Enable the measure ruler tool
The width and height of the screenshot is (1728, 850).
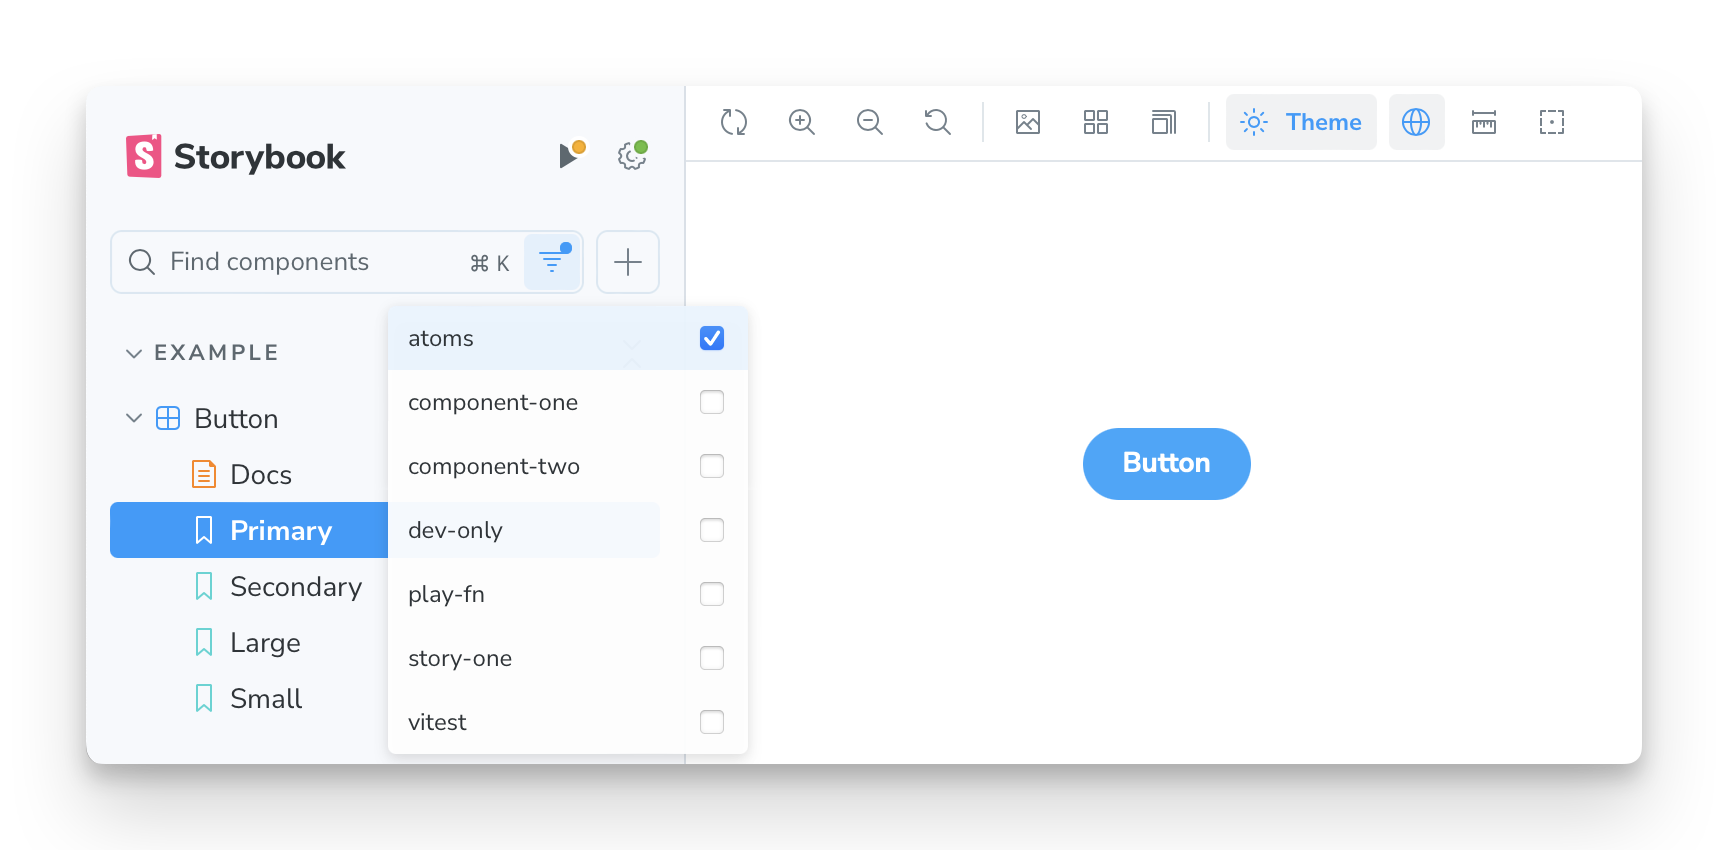tap(1484, 122)
